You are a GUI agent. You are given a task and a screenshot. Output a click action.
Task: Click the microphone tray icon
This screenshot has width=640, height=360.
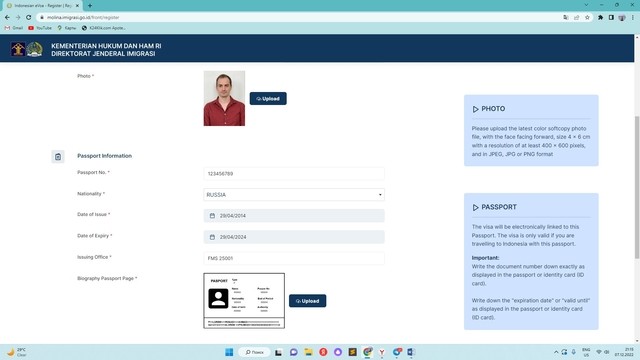tap(573, 352)
